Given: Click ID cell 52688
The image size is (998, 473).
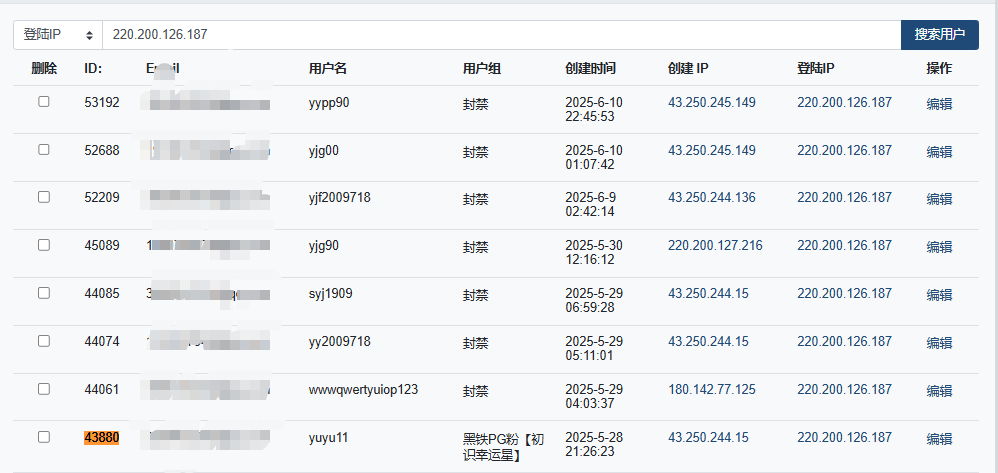Looking at the screenshot, I should tap(102, 150).
